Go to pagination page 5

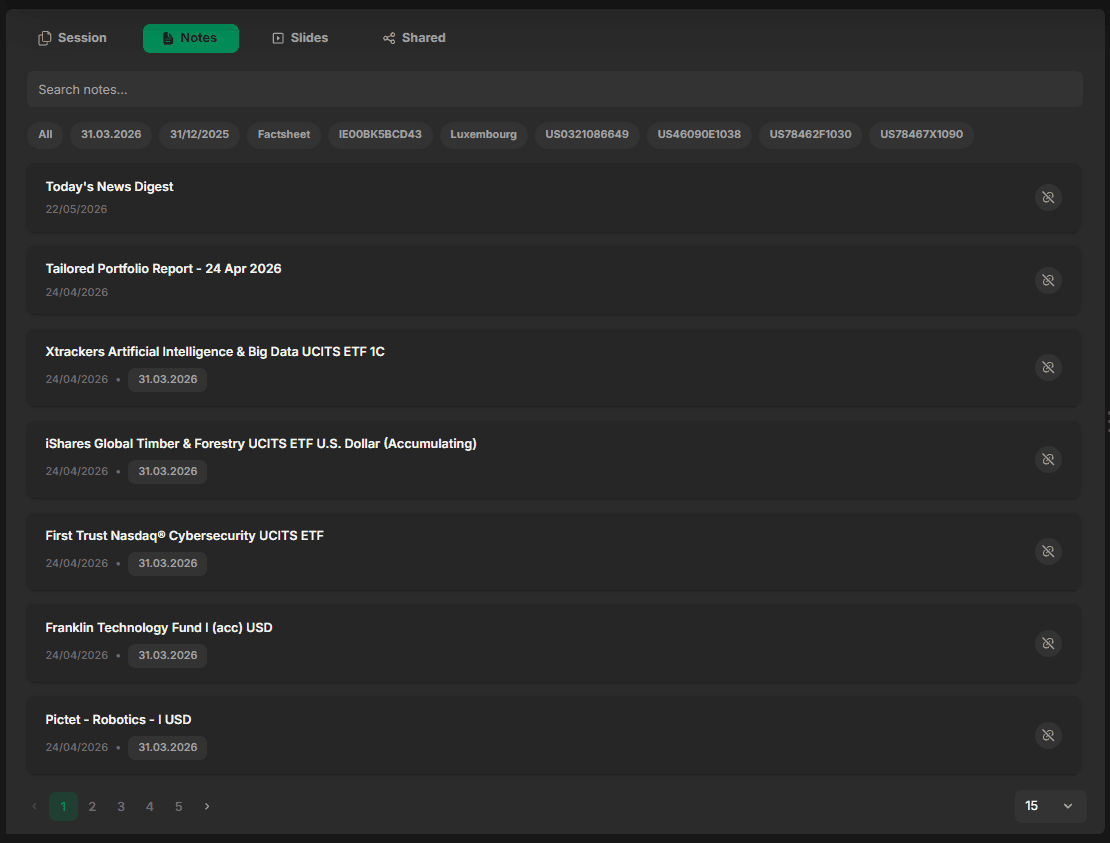[x=178, y=806]
